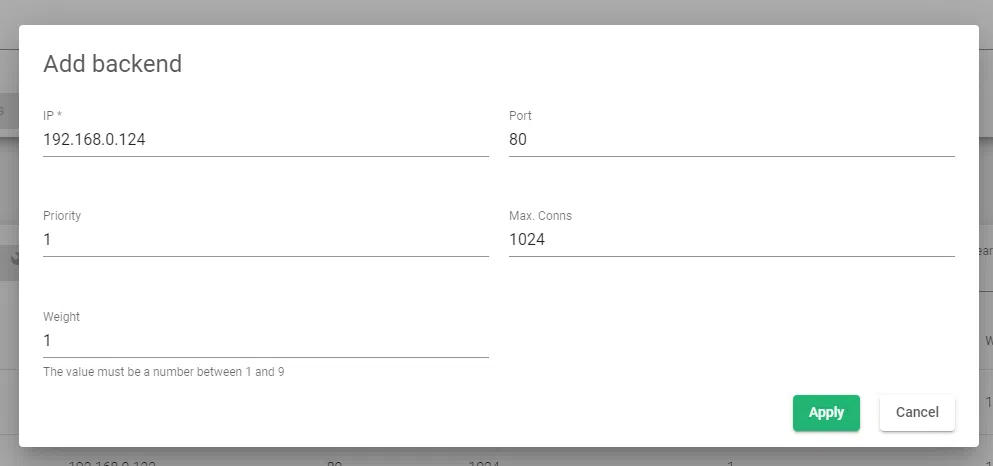Click the "Add backend" dialog title
The height and width of the screenshot is (466, 993).
pyautogui.click(x=113, y=64)
